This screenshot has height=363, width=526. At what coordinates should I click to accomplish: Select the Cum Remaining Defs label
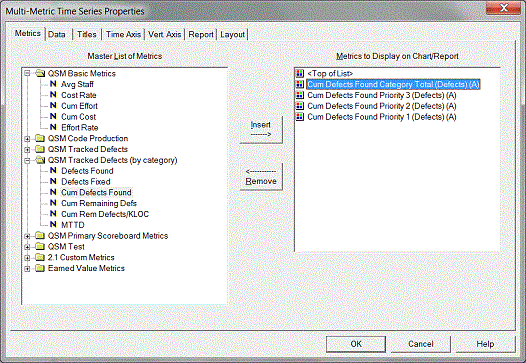point(99,203)
